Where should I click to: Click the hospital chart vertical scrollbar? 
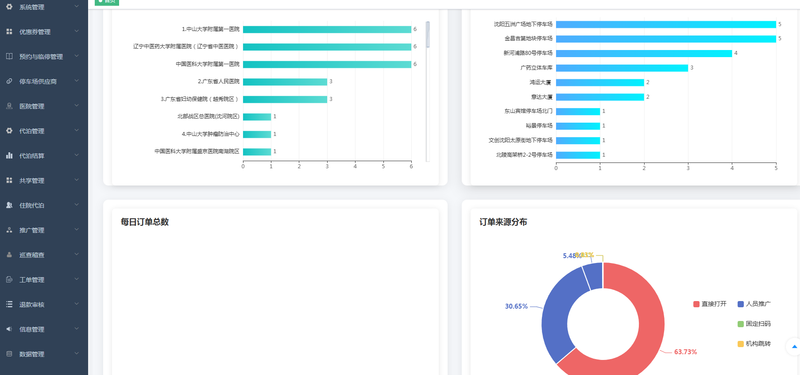[428, 92]
